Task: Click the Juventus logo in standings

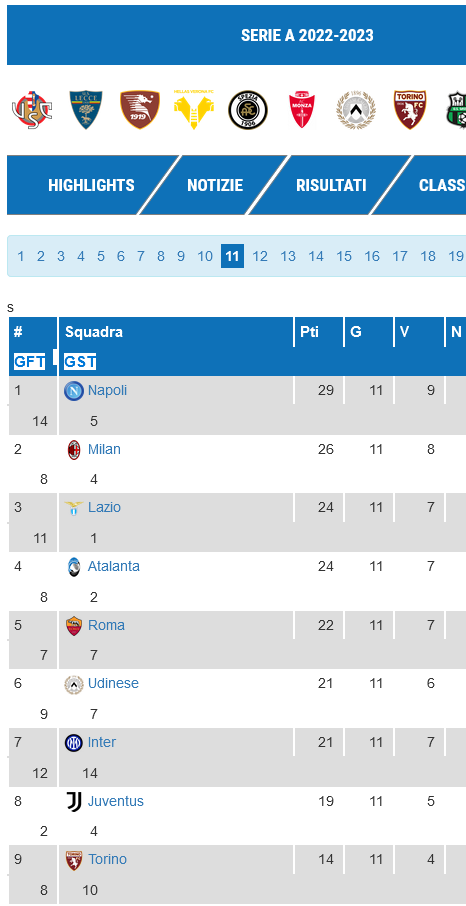Action: (x=74, y=802)
